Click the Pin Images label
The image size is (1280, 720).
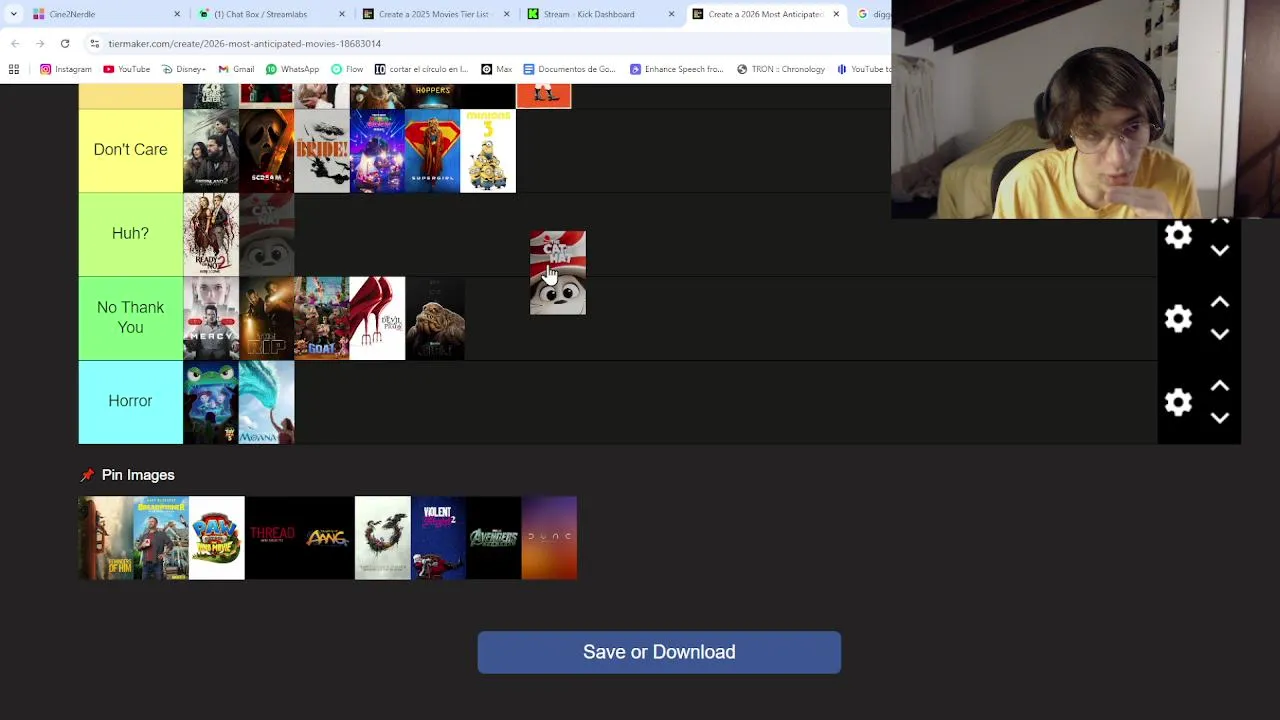point(138,475)
